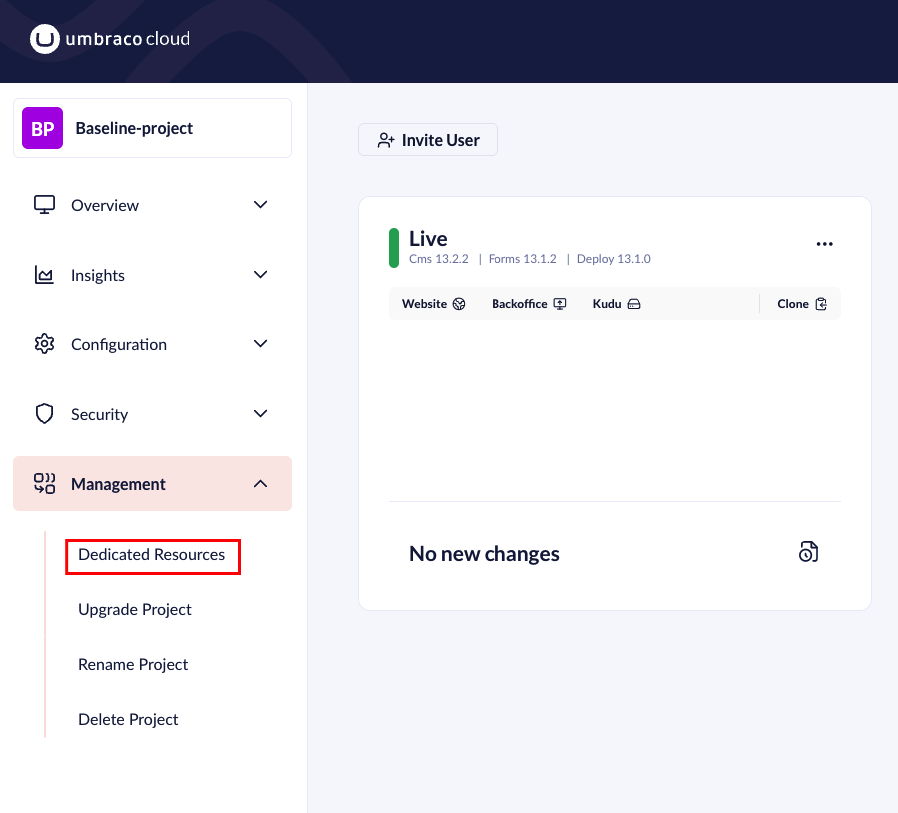Open Upgrade Project
The image size is (898, 813).
pyautogui.click(x=135, y=610)
